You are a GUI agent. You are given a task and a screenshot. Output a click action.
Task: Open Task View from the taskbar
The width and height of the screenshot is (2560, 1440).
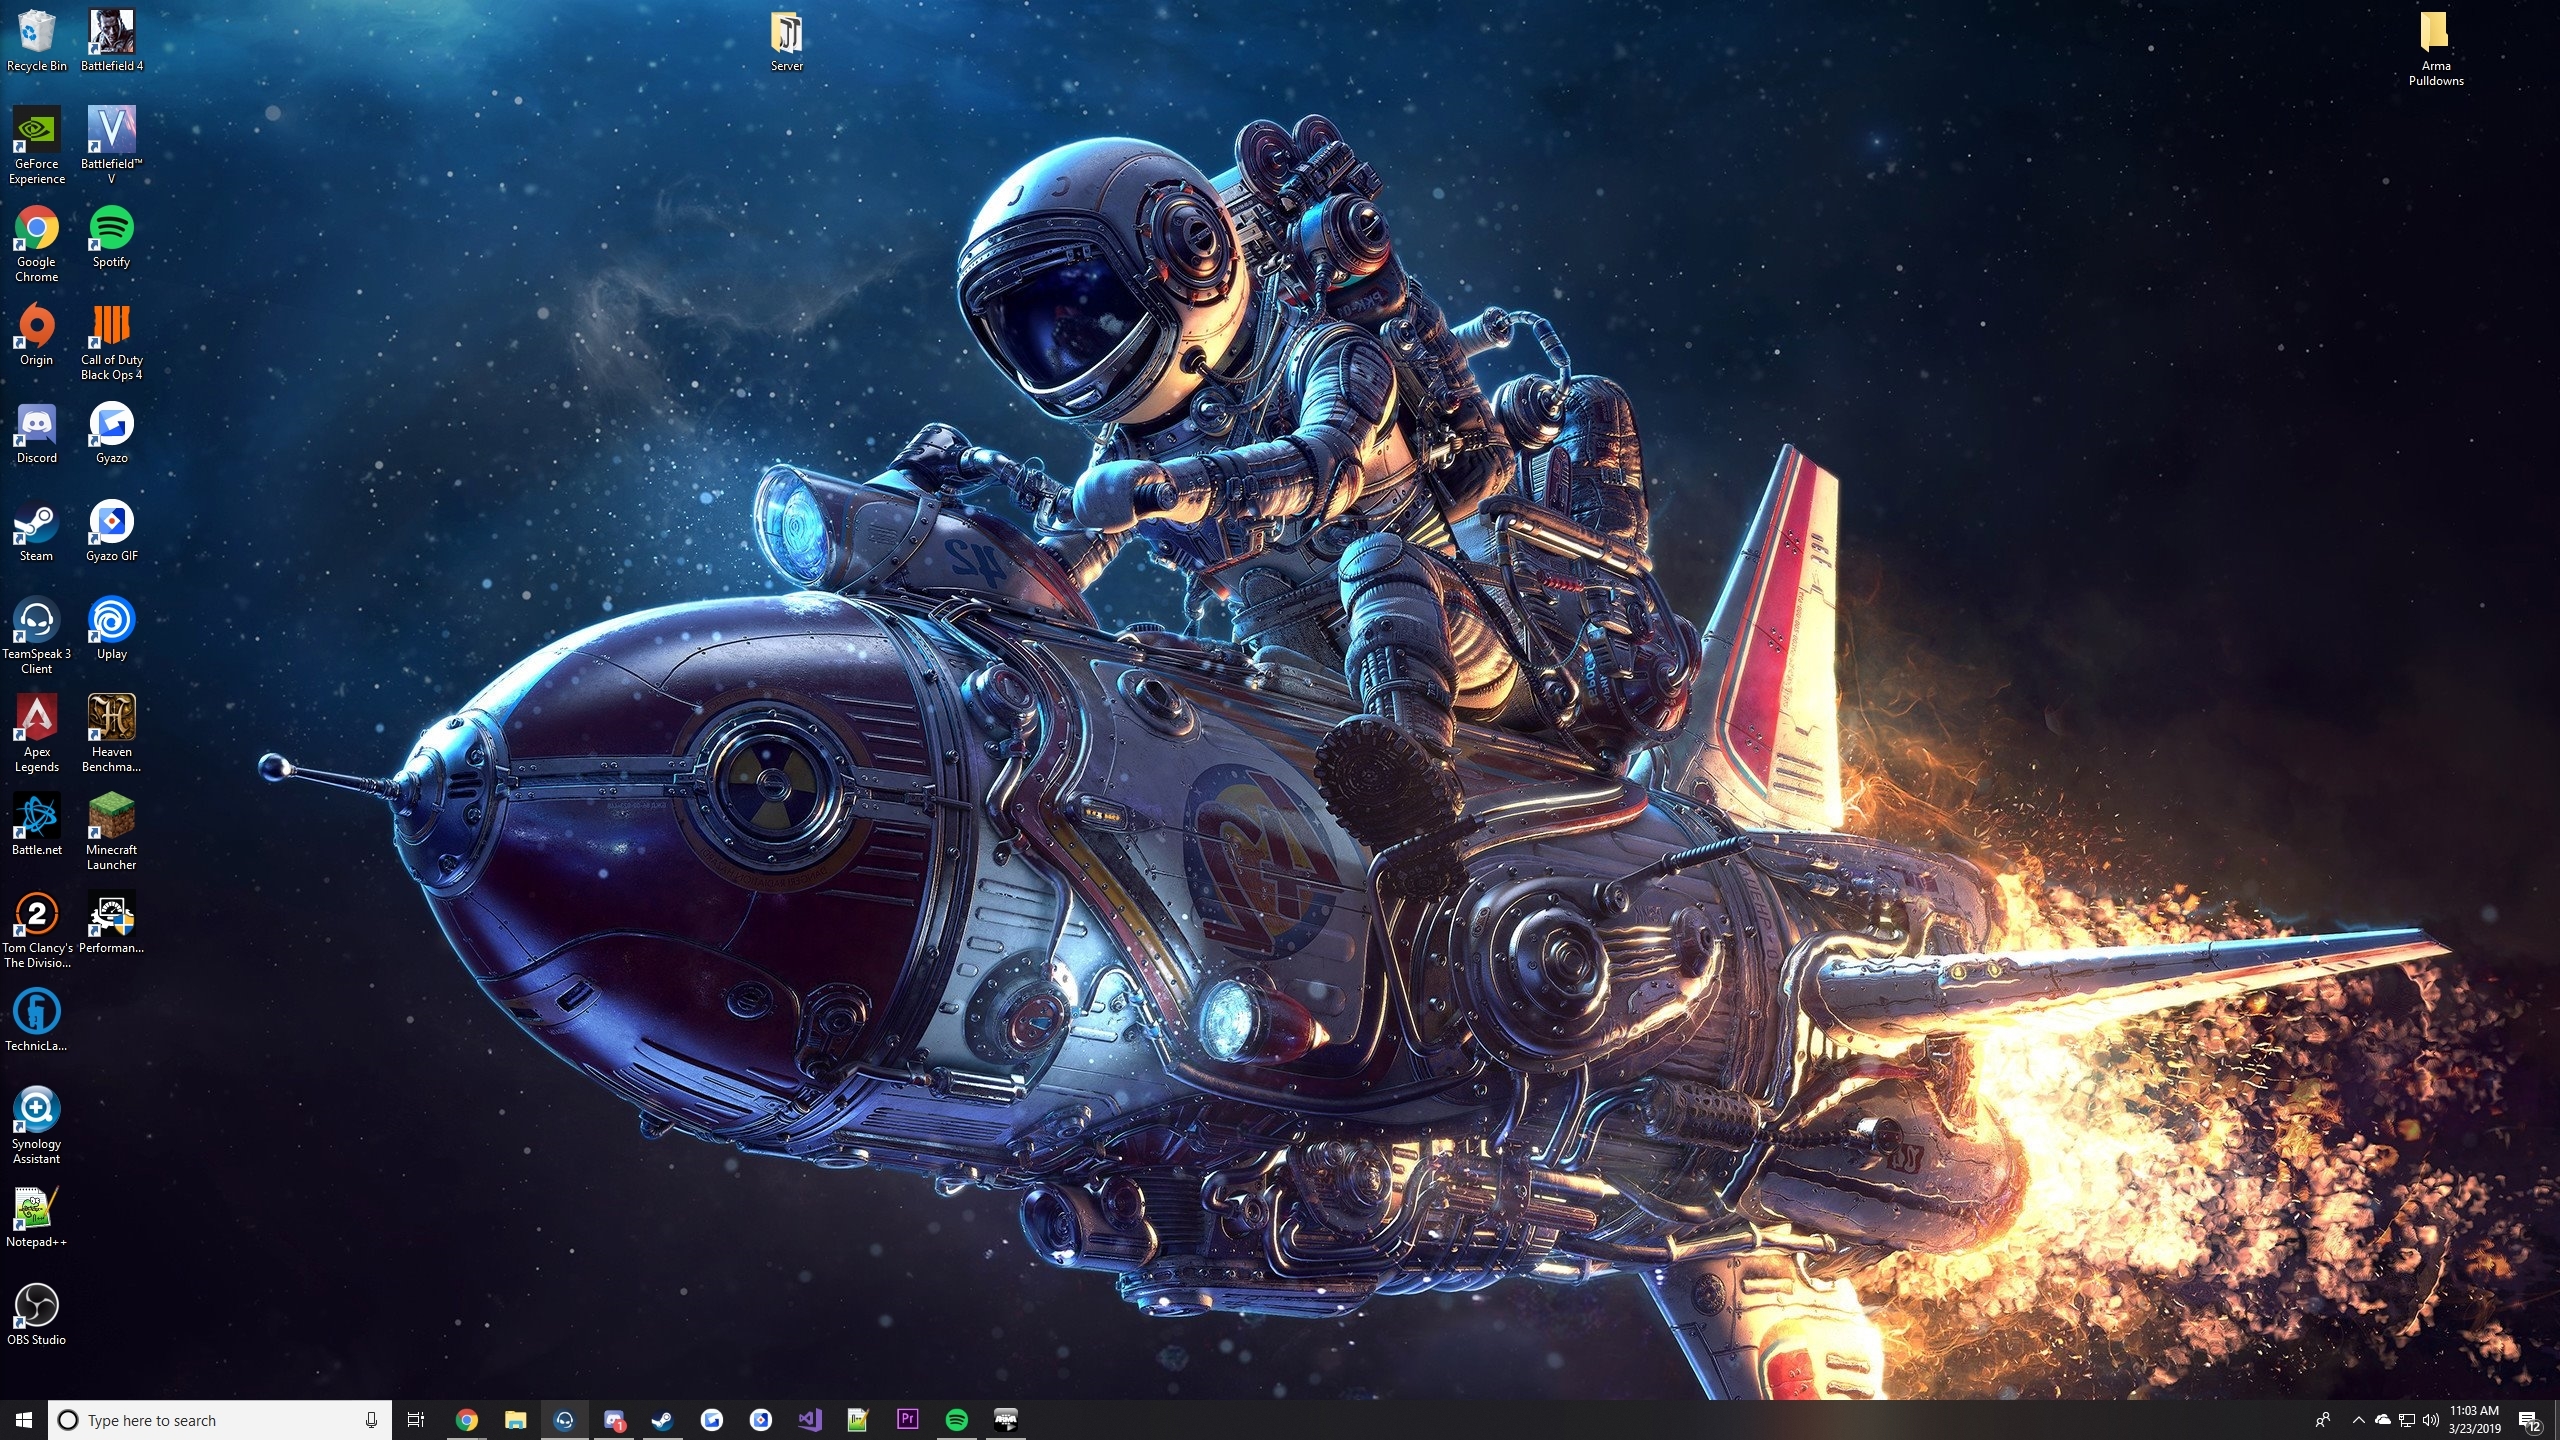click(416, 1420)
